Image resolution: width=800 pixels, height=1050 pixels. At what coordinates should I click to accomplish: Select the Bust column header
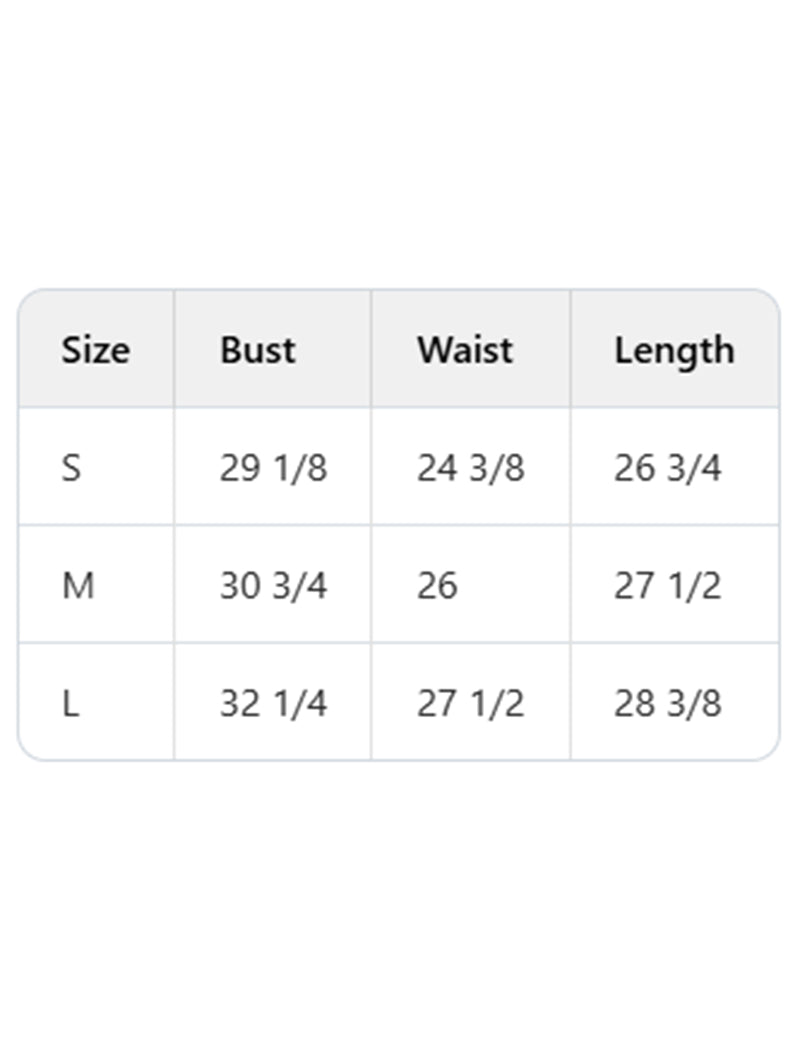point(258,350)
